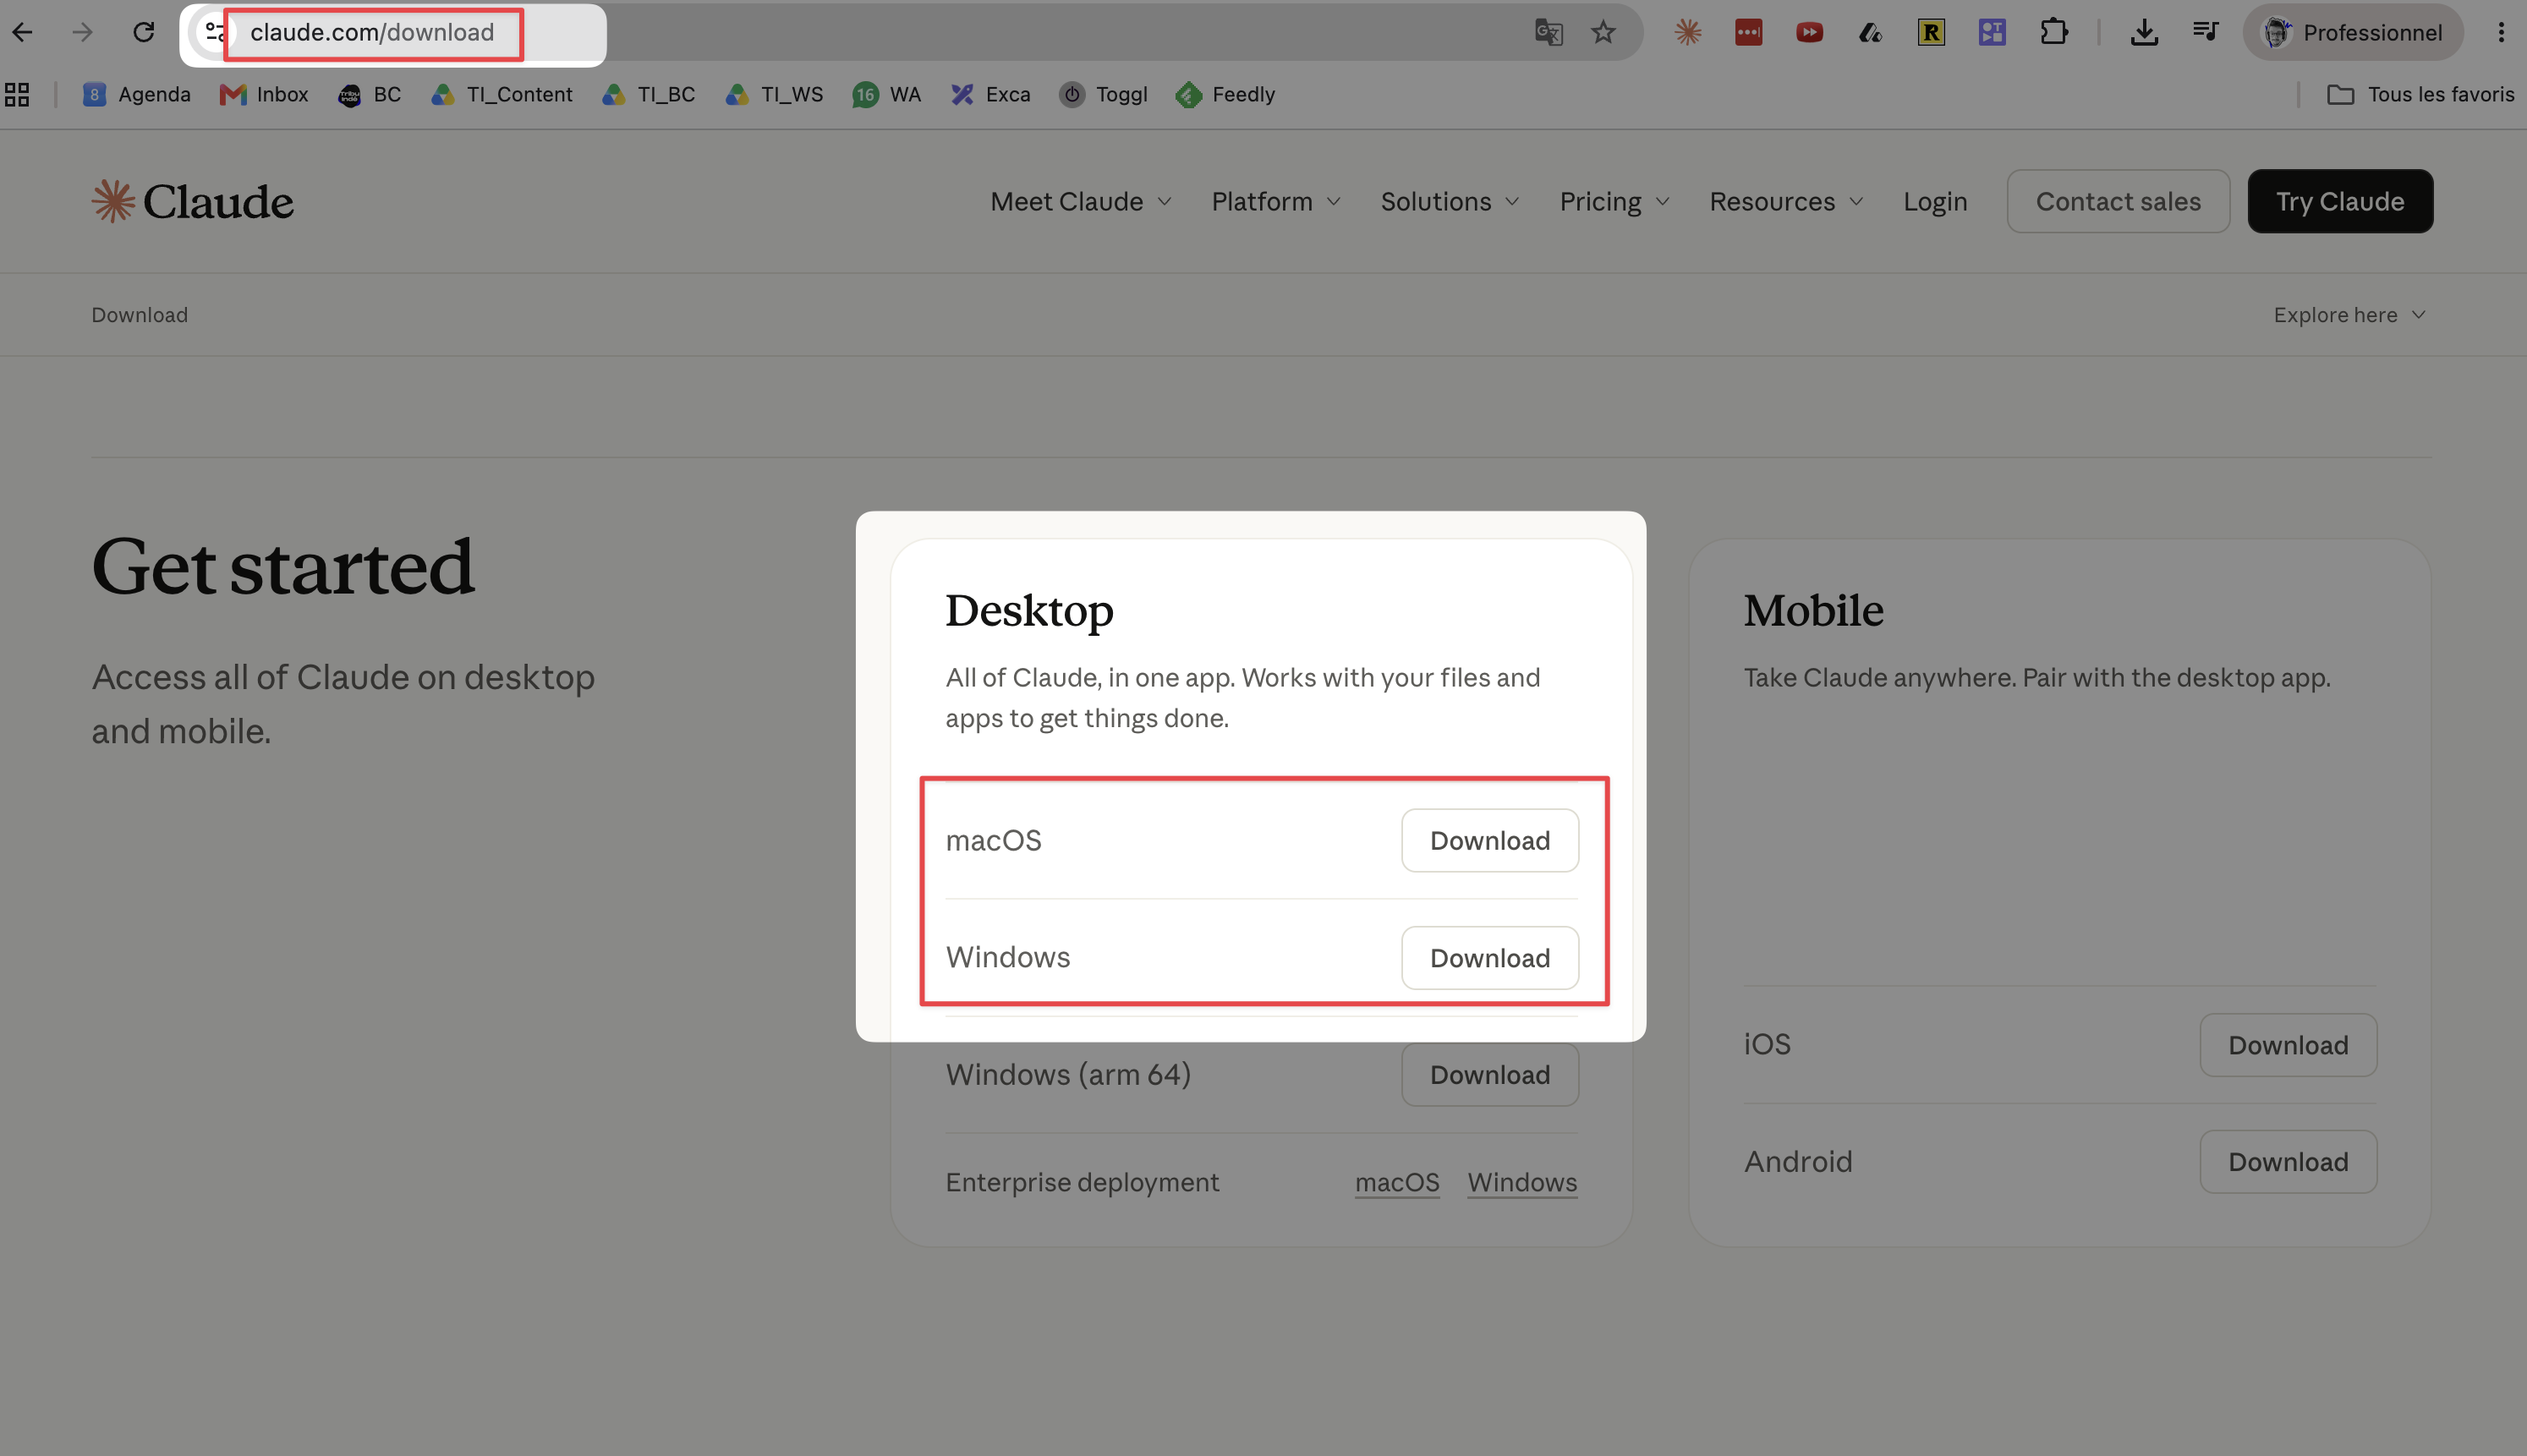Bookmark this page with star icon
The height and width of the screenshot is (1456, 2527).
pyautogui.click(x=1604, y=32)
